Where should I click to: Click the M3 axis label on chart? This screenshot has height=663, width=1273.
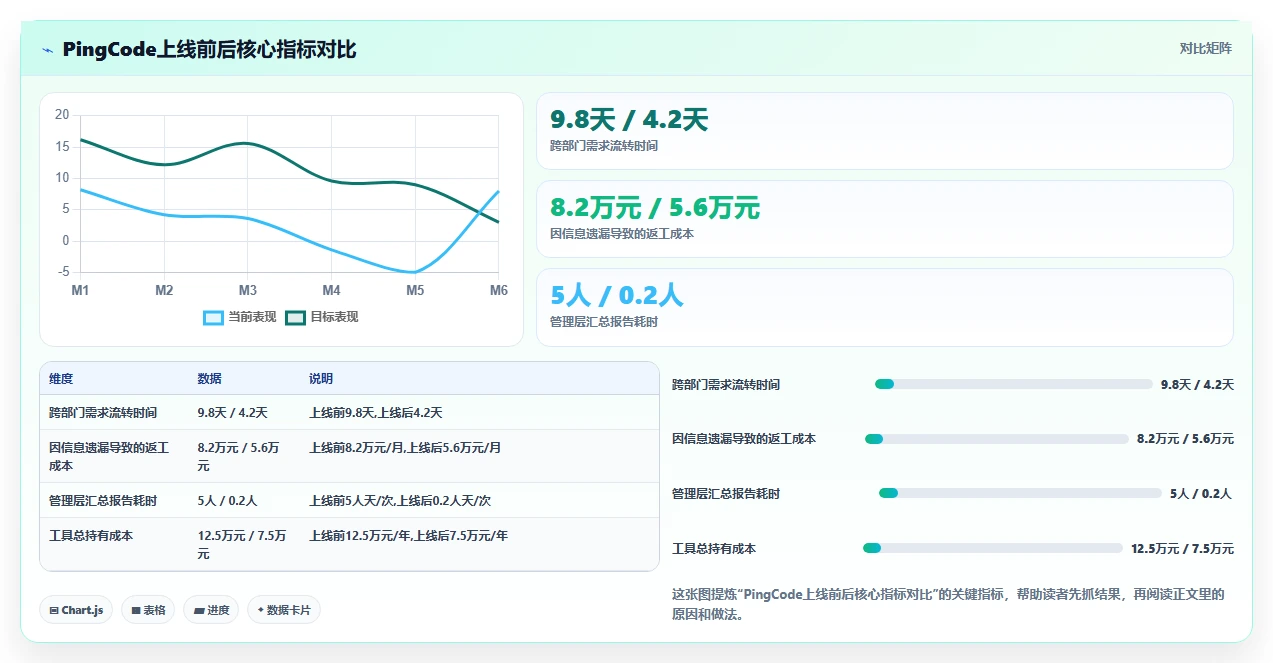pyautogui.click(x=247, y=290)
